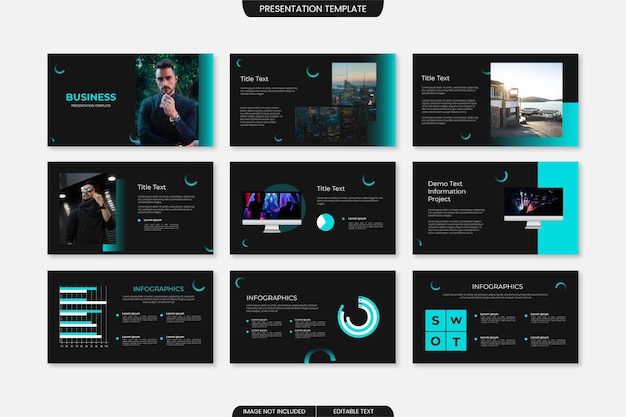Click the "IMAGE NOT INCLUDED" badge
This screenshot has height=417, width=626.
click(274, 411)
